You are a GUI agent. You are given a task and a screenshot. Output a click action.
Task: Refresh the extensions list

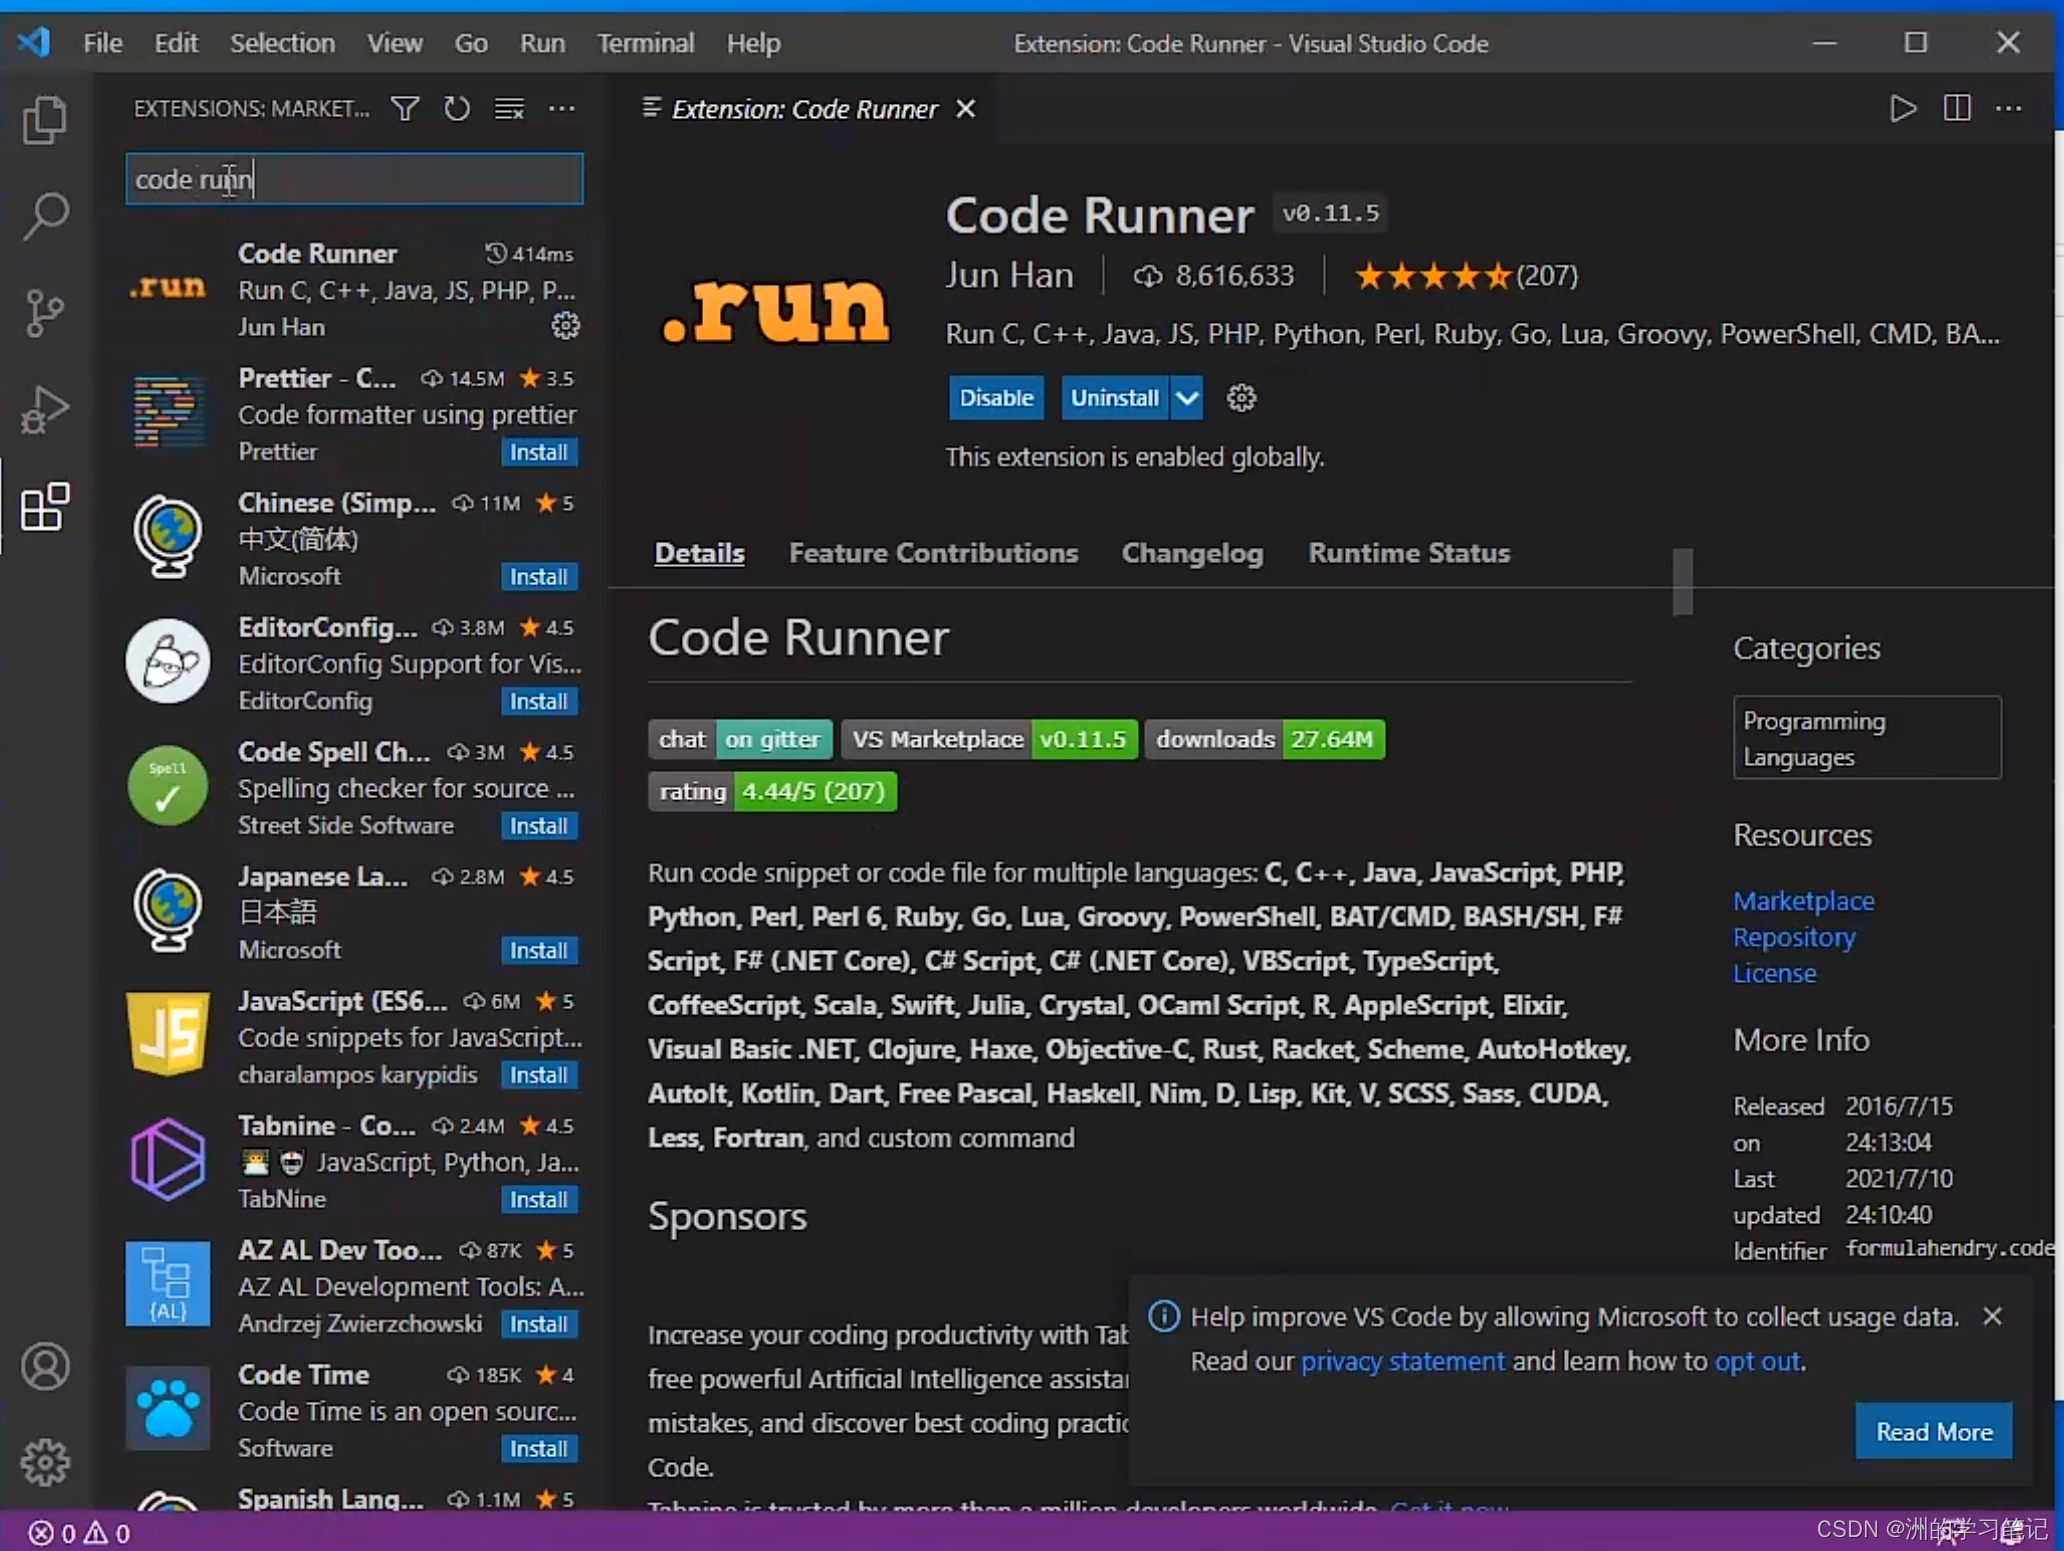[x=457, y=108]
